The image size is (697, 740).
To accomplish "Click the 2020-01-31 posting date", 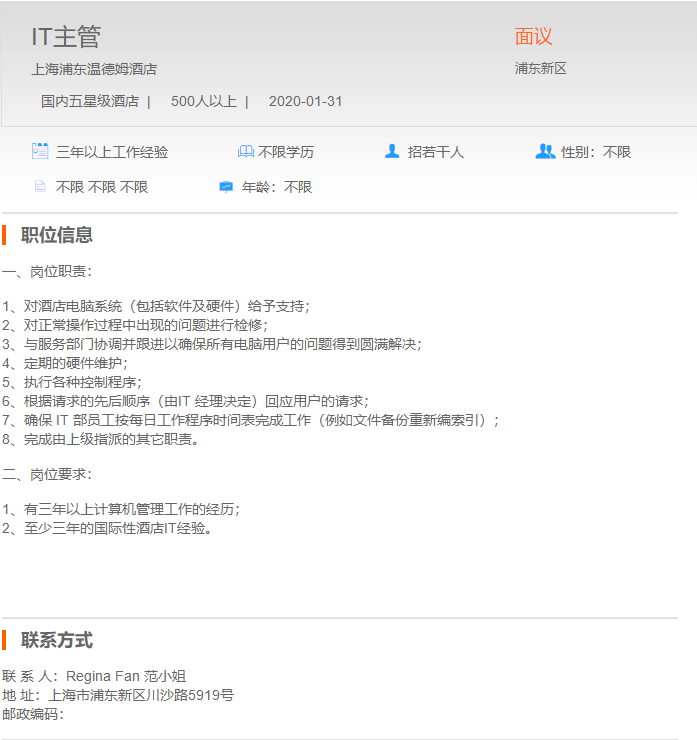I will (305, 101).
